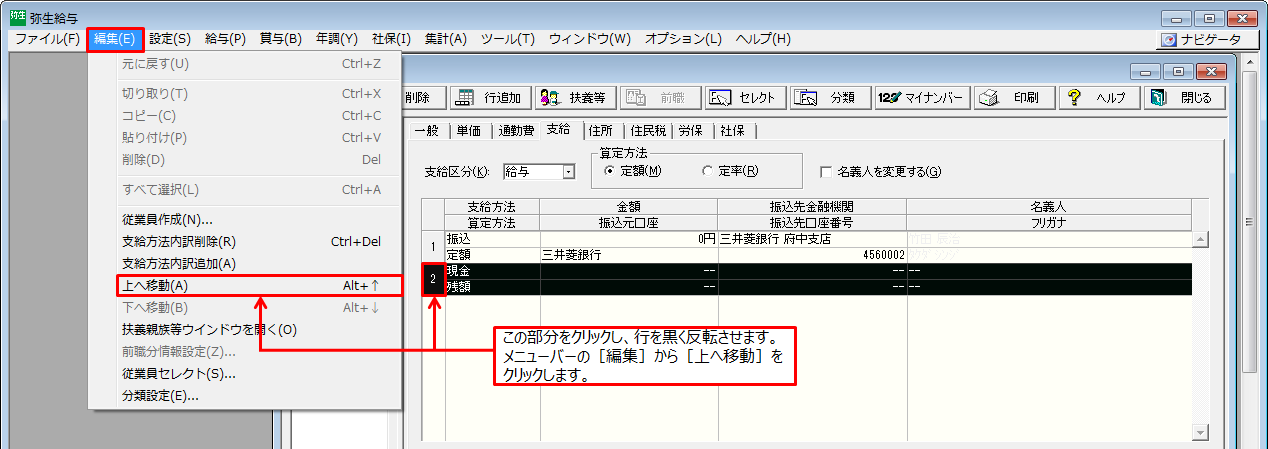This screenshot has height=449, width=1268.
Task: Open the オプション(L) menu
Action: [x=683, y=39]
